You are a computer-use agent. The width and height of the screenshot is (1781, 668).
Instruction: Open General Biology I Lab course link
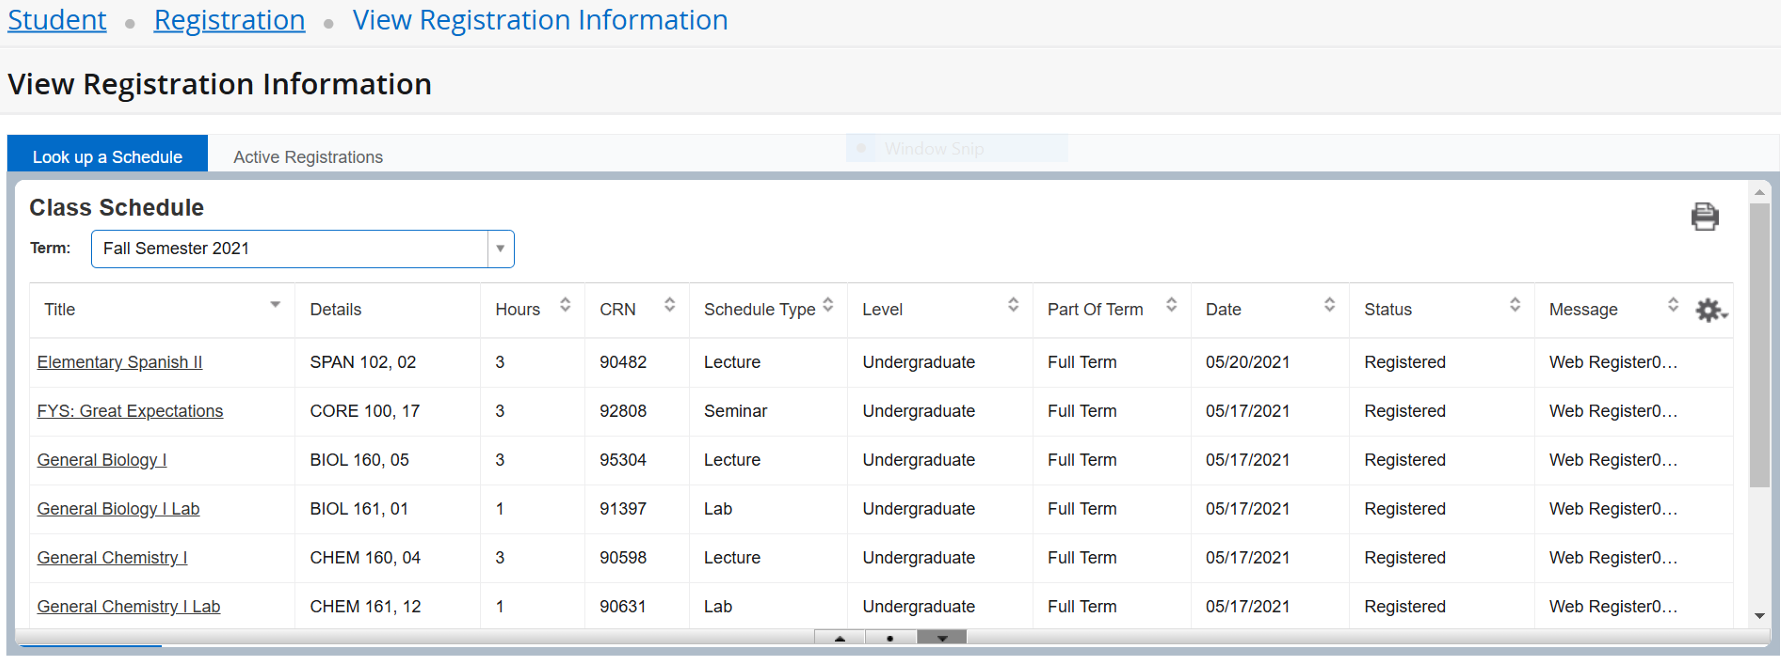[x=118, y=509]
